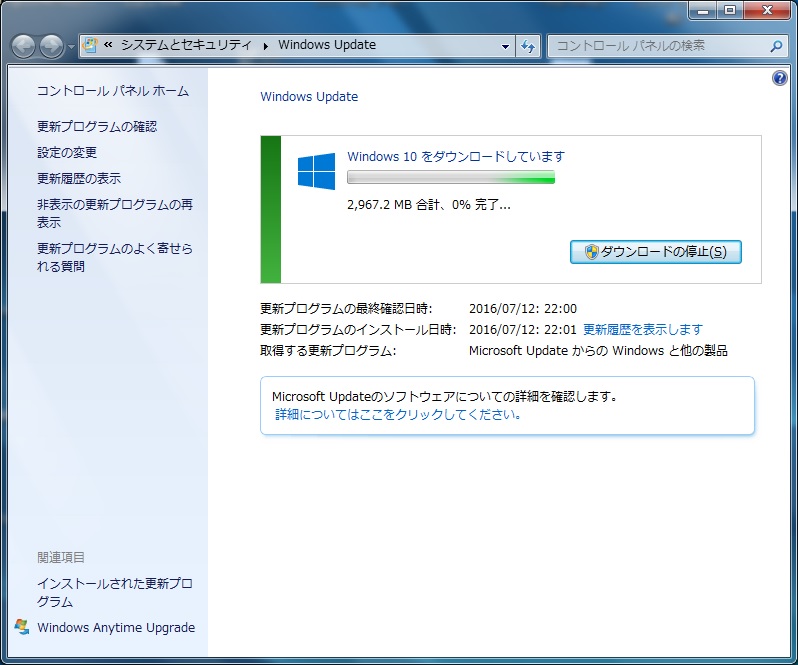Select 更新プログラムの確認 in sidebar

click(97, 127)
